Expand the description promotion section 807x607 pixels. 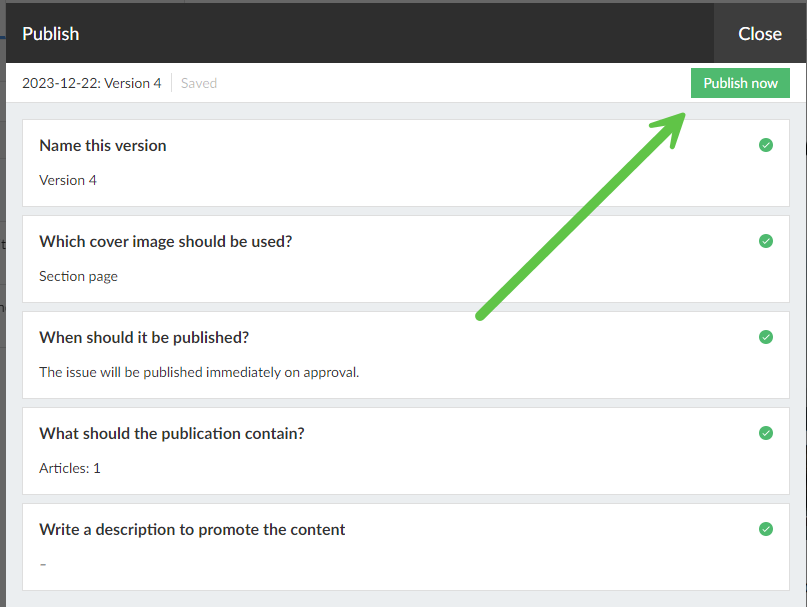point(190,529)
